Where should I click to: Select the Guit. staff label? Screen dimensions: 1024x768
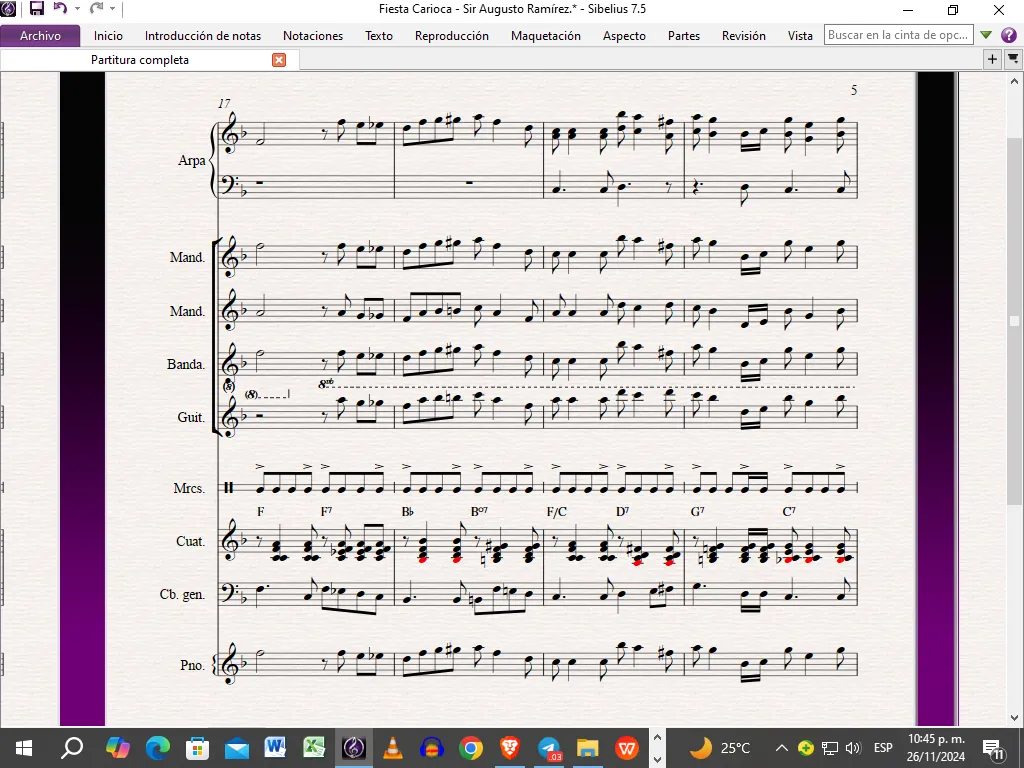click(191, 417)
